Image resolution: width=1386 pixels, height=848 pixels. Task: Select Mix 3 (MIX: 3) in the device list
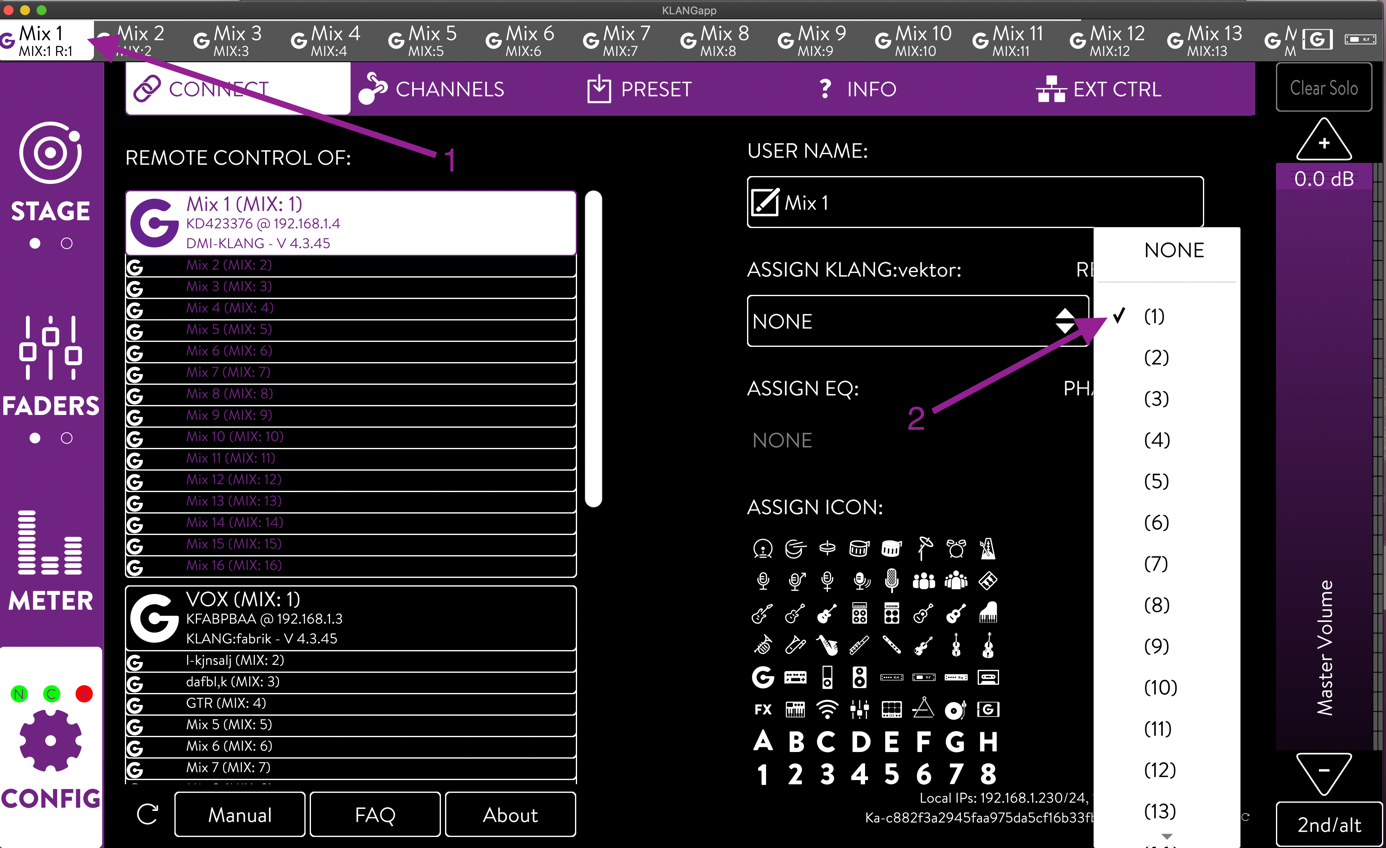coord(351,287)
